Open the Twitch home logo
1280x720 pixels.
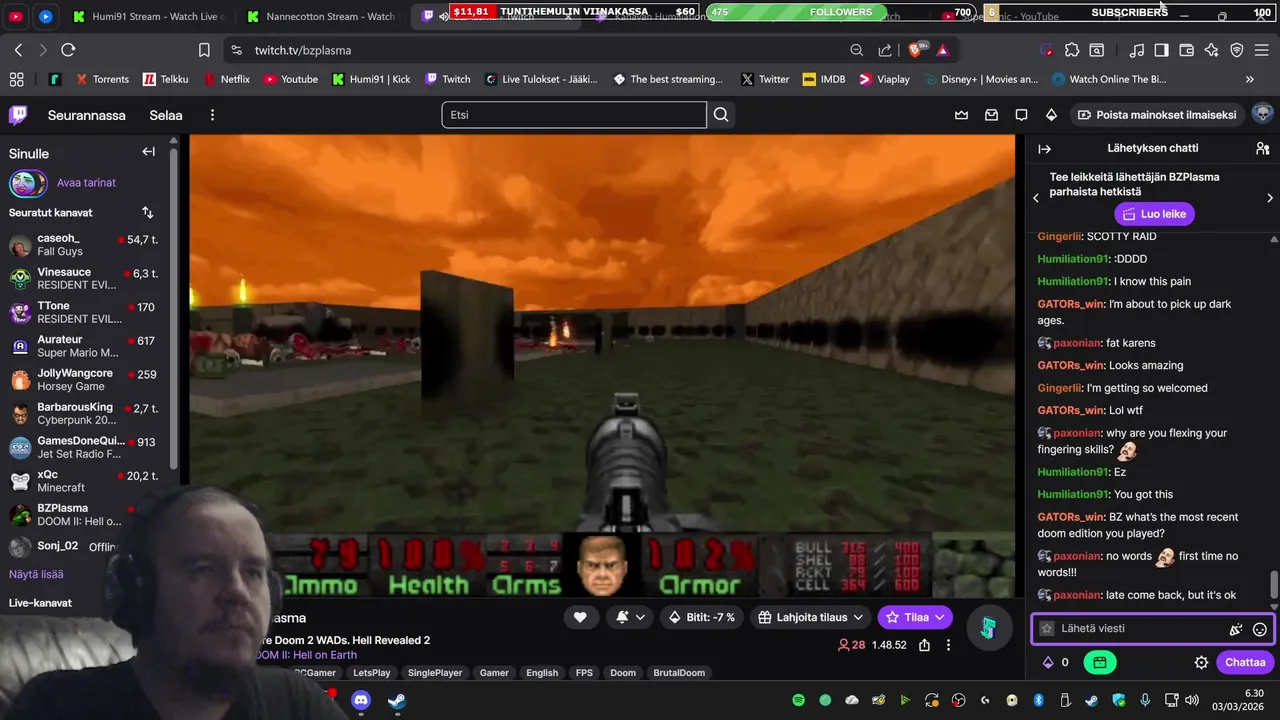click(x=18, y=115)
